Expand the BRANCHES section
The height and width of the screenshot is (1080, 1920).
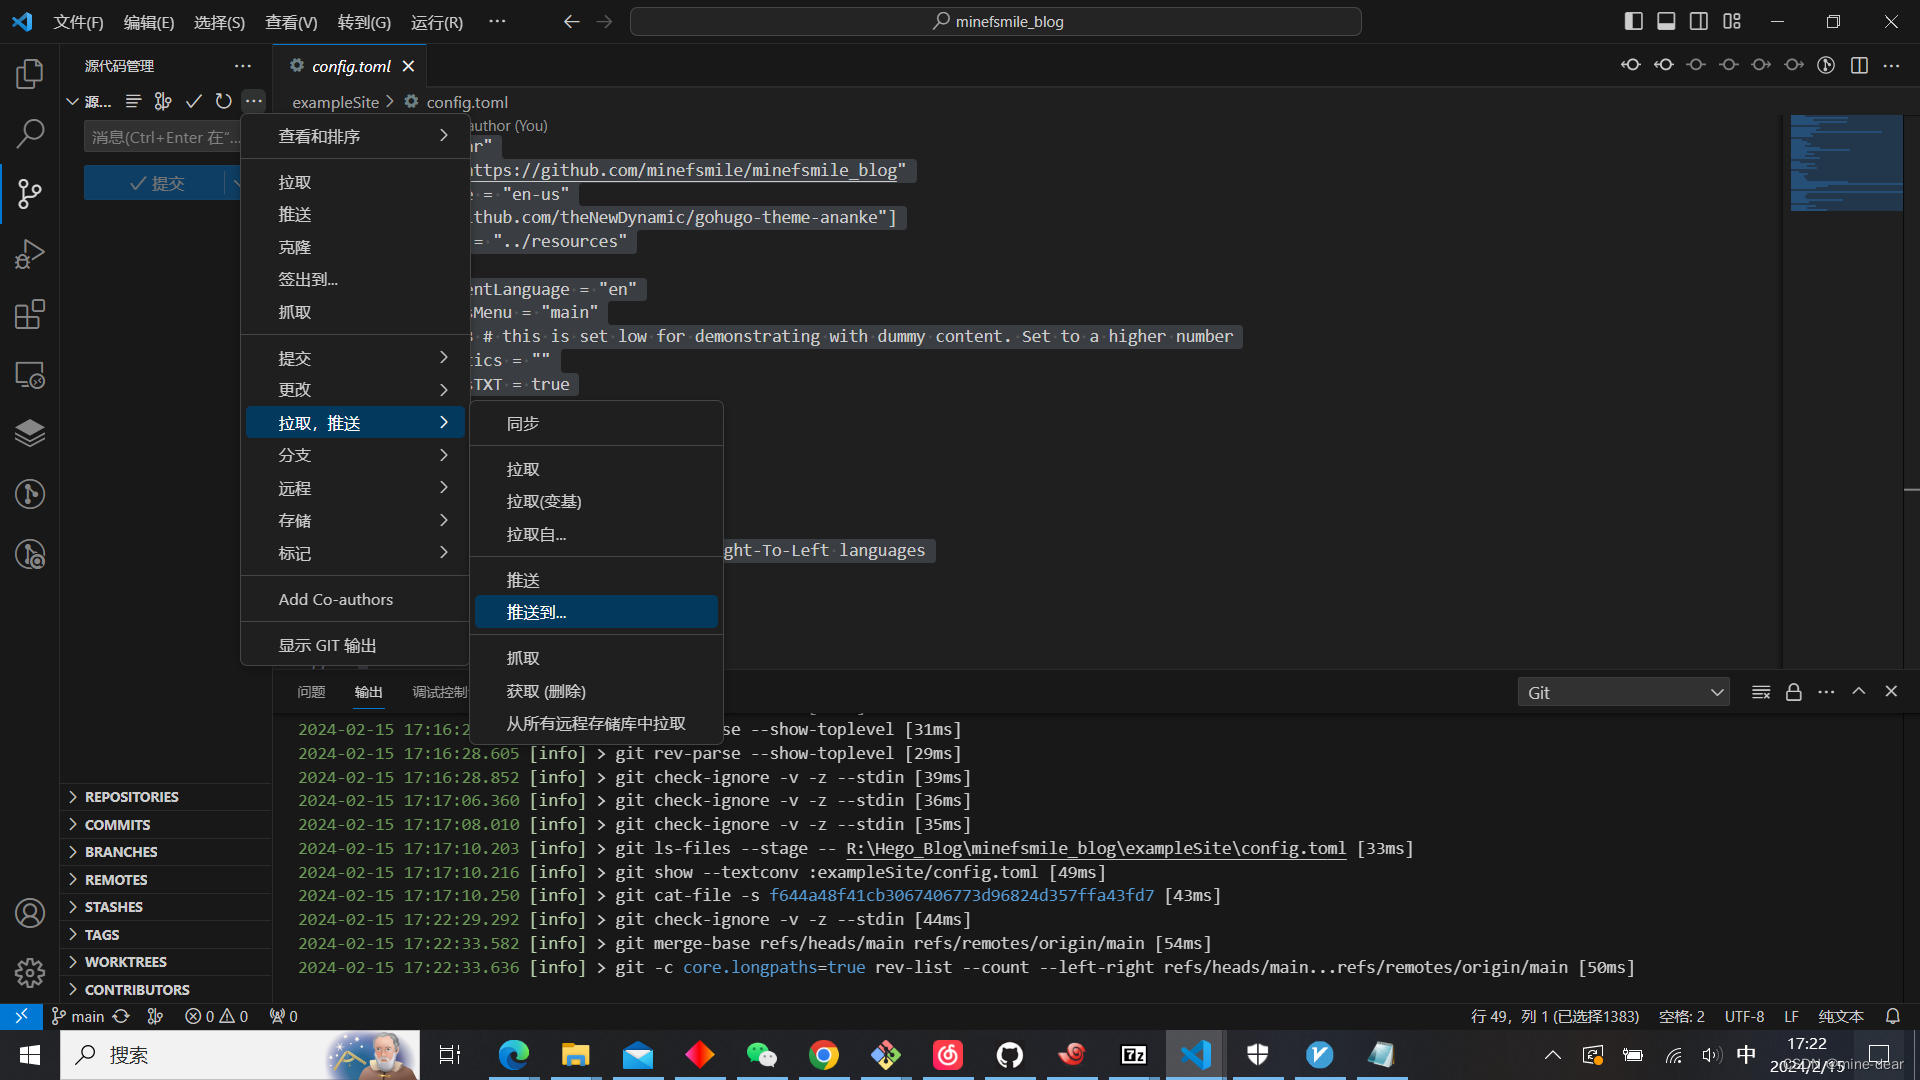(121, 852)
